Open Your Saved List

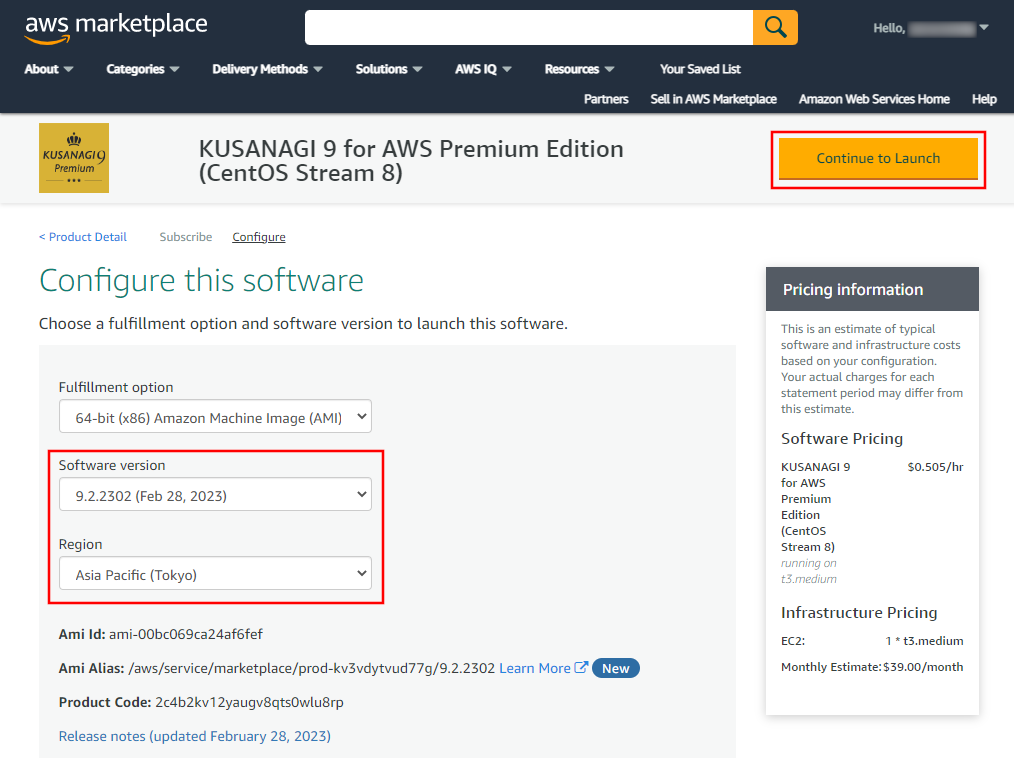click(700, 69)
